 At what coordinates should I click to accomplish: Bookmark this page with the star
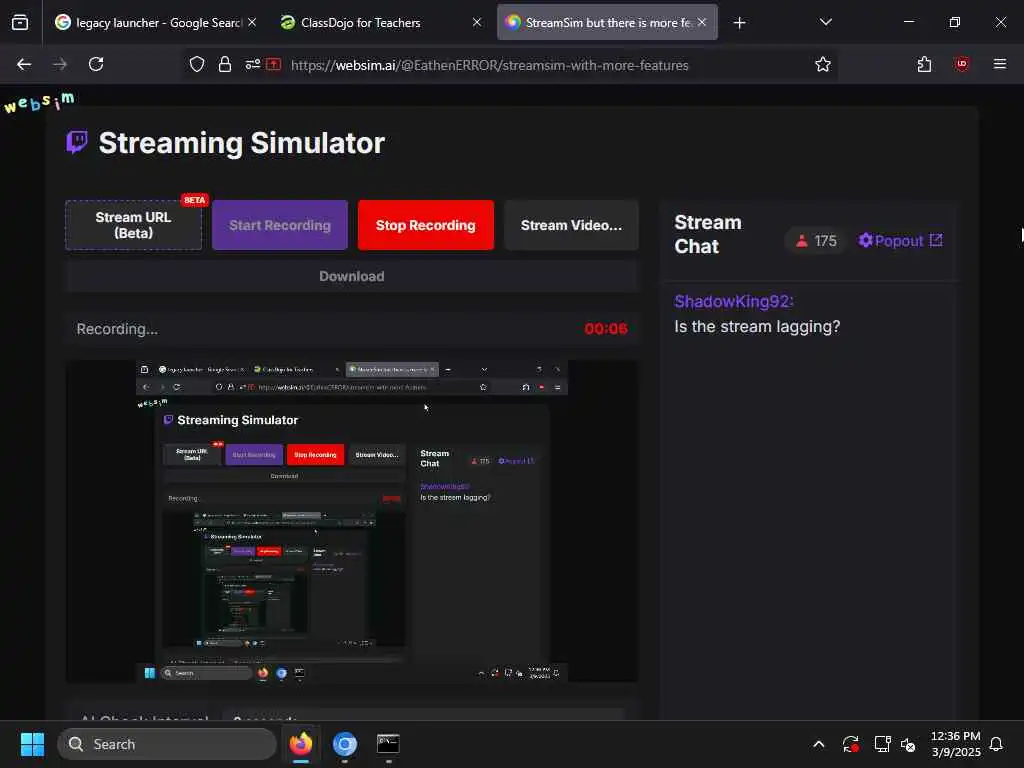823,64
